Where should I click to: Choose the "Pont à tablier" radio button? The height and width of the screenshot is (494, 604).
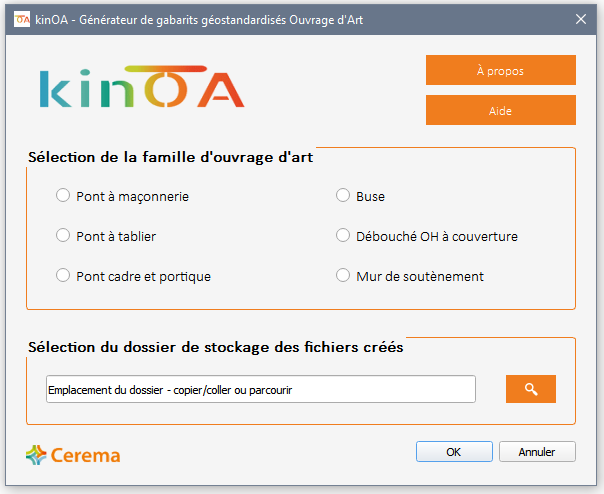63,236
